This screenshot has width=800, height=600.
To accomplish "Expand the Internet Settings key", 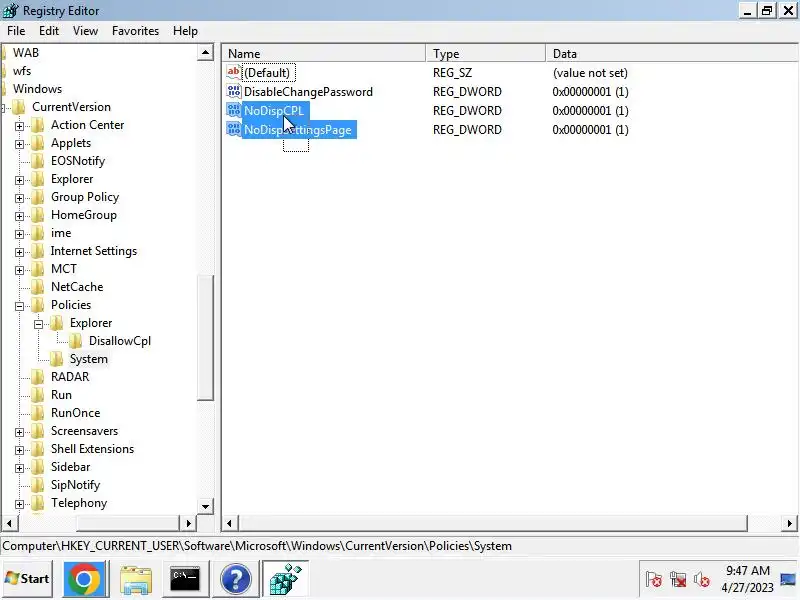I will 19,252.
